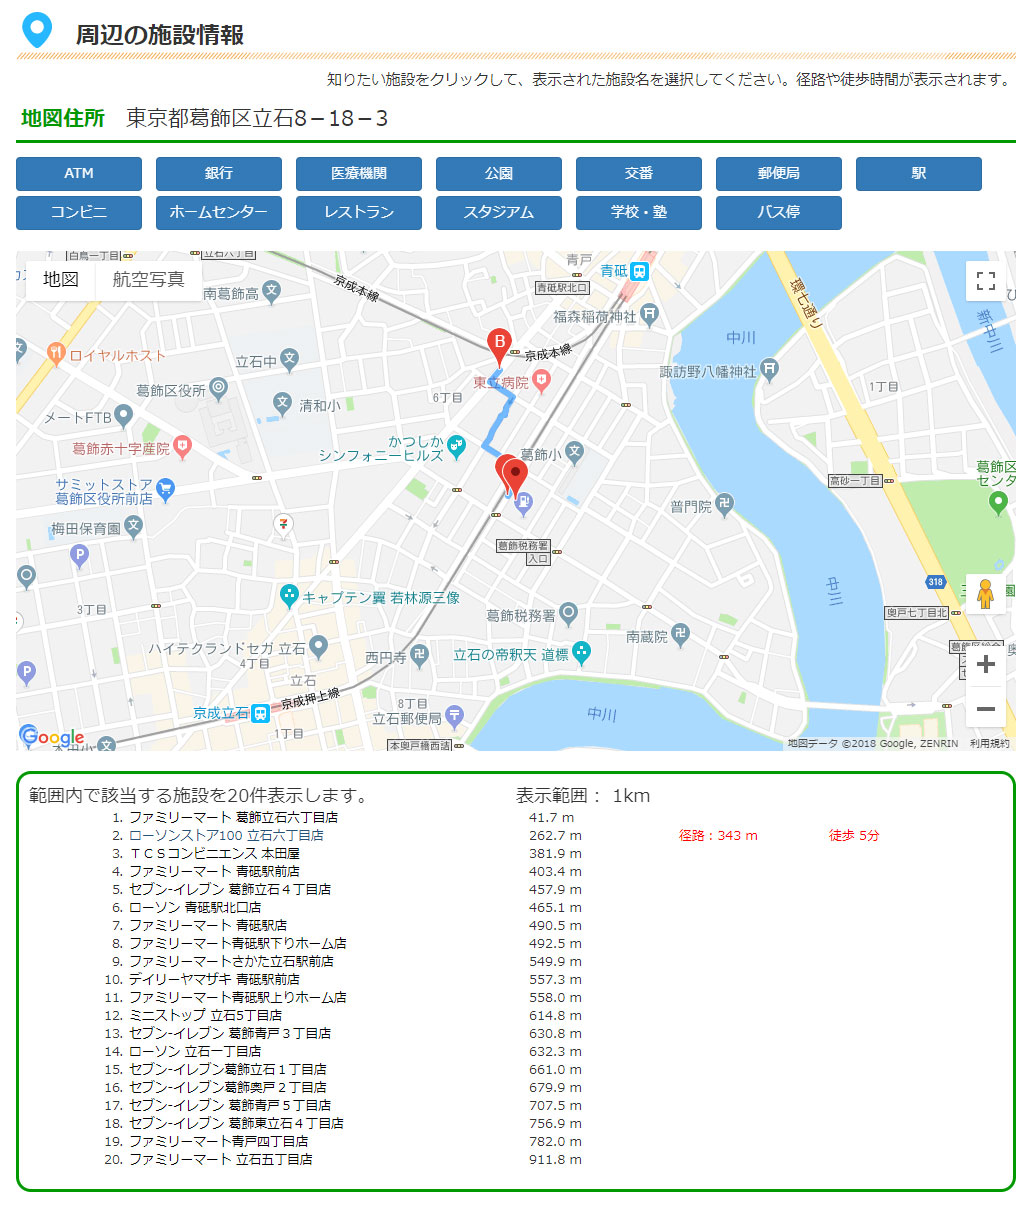Click the Google logo on the map
Viewport: 1030px width, 1212px height.
(52, 737)
